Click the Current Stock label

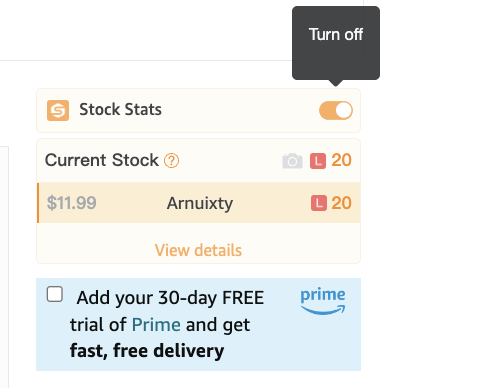pos(102,160)
